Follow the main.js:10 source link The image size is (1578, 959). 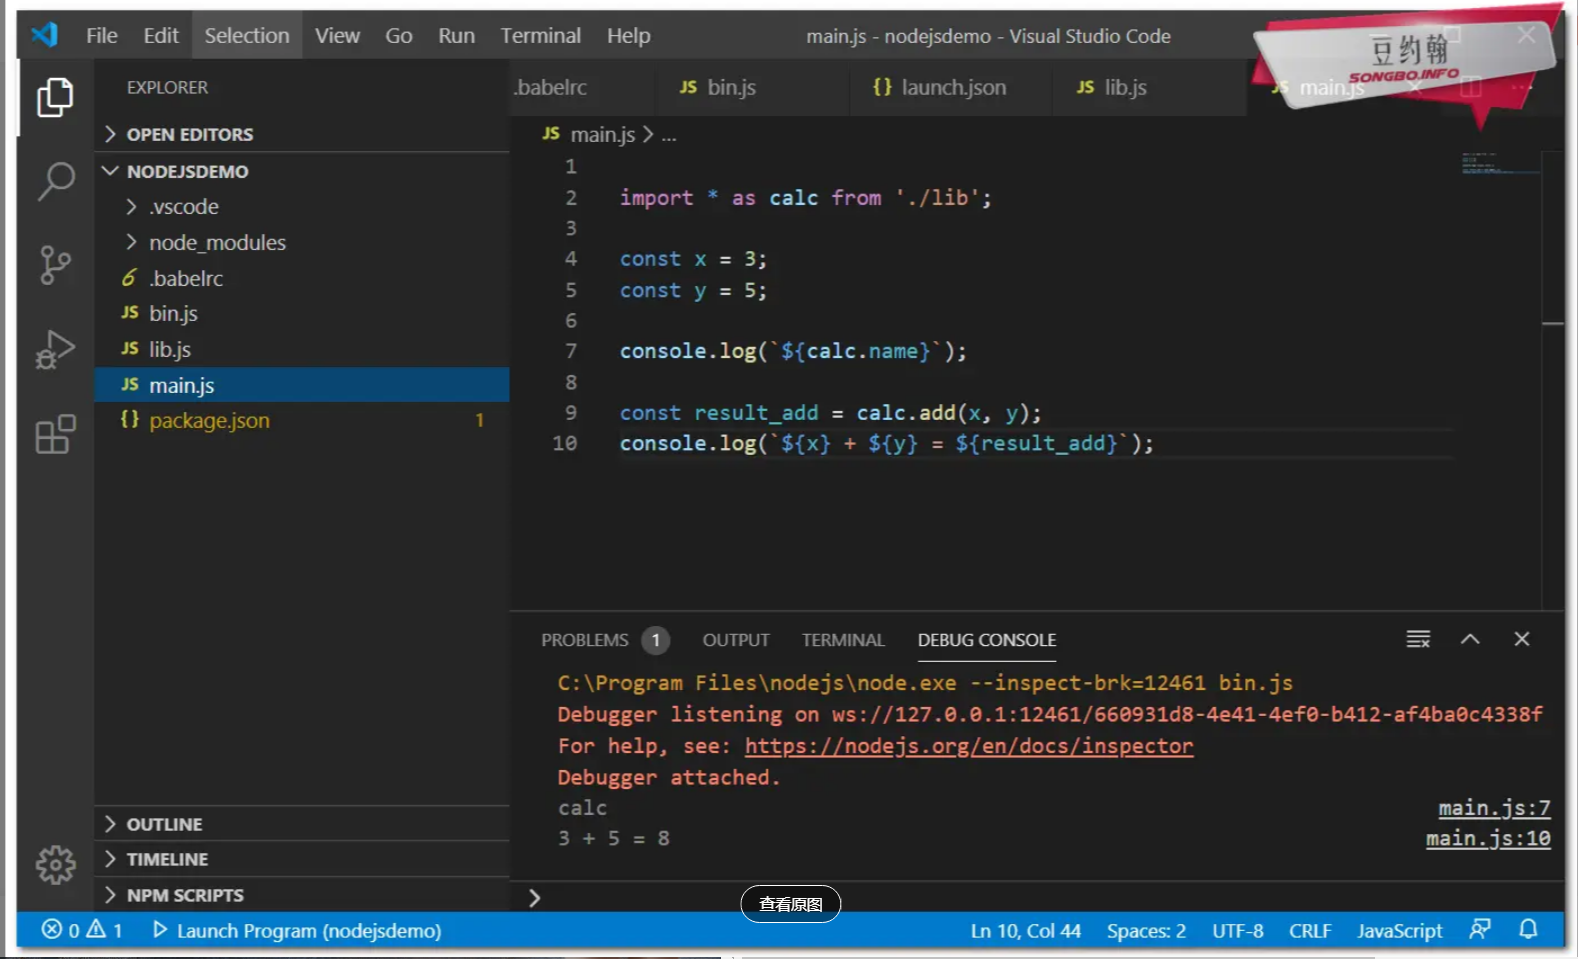click(x=1488, y=839)
